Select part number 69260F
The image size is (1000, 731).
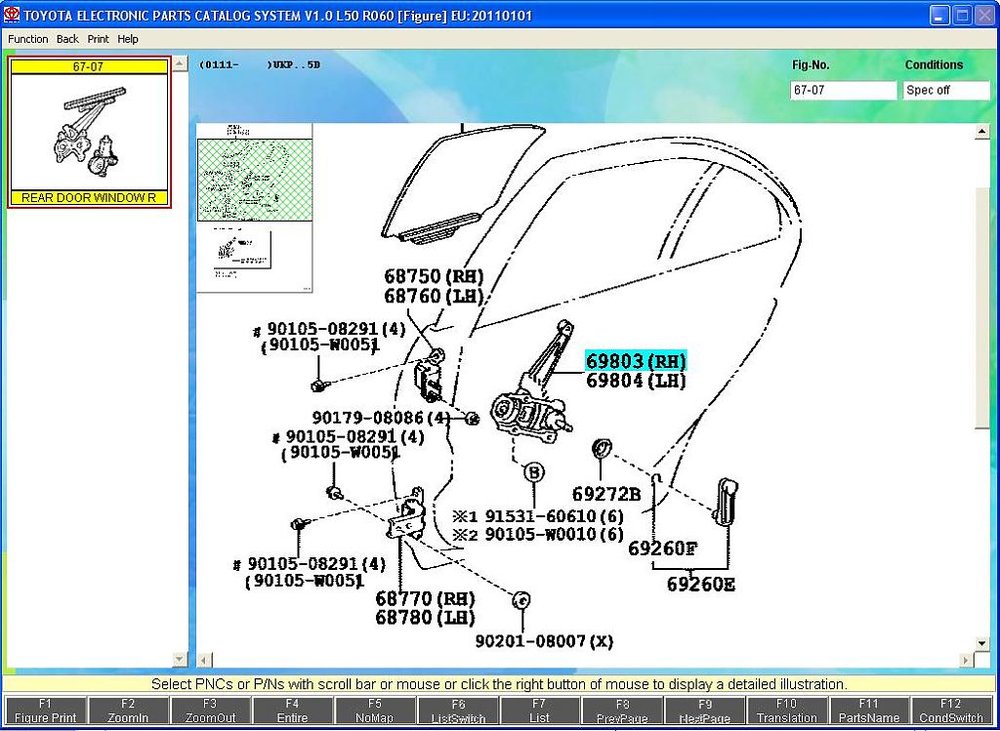663,548
